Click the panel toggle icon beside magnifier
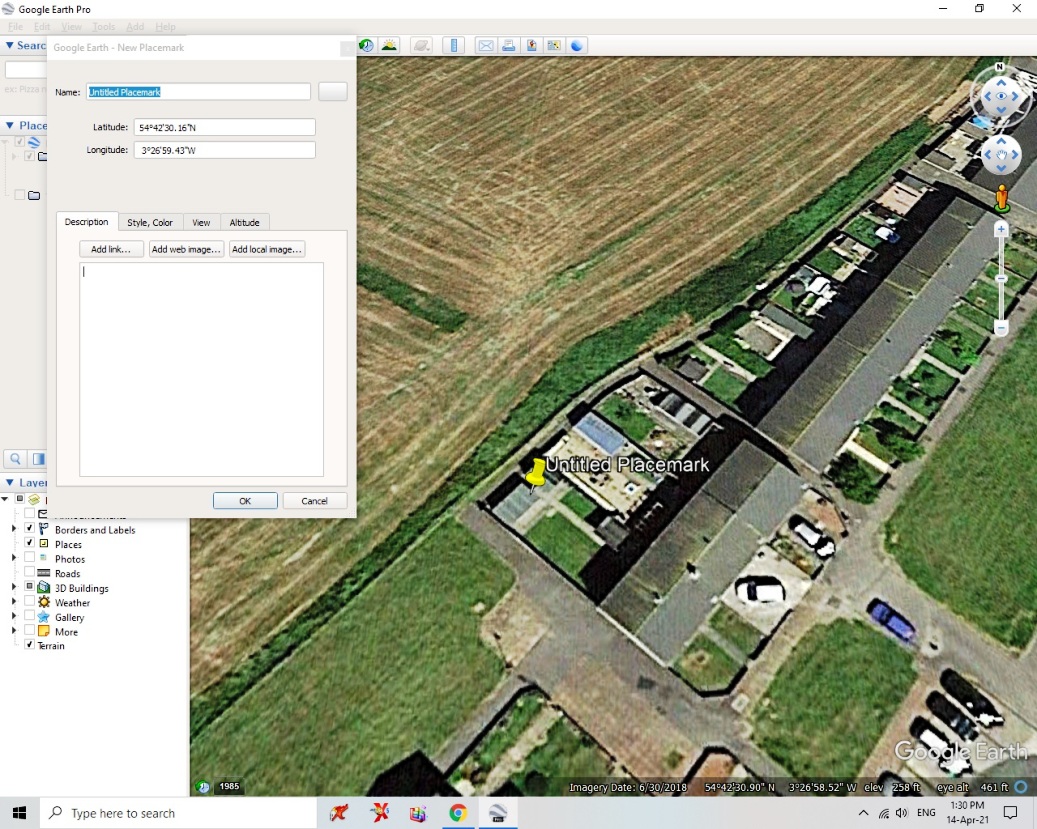 (38, 458)
